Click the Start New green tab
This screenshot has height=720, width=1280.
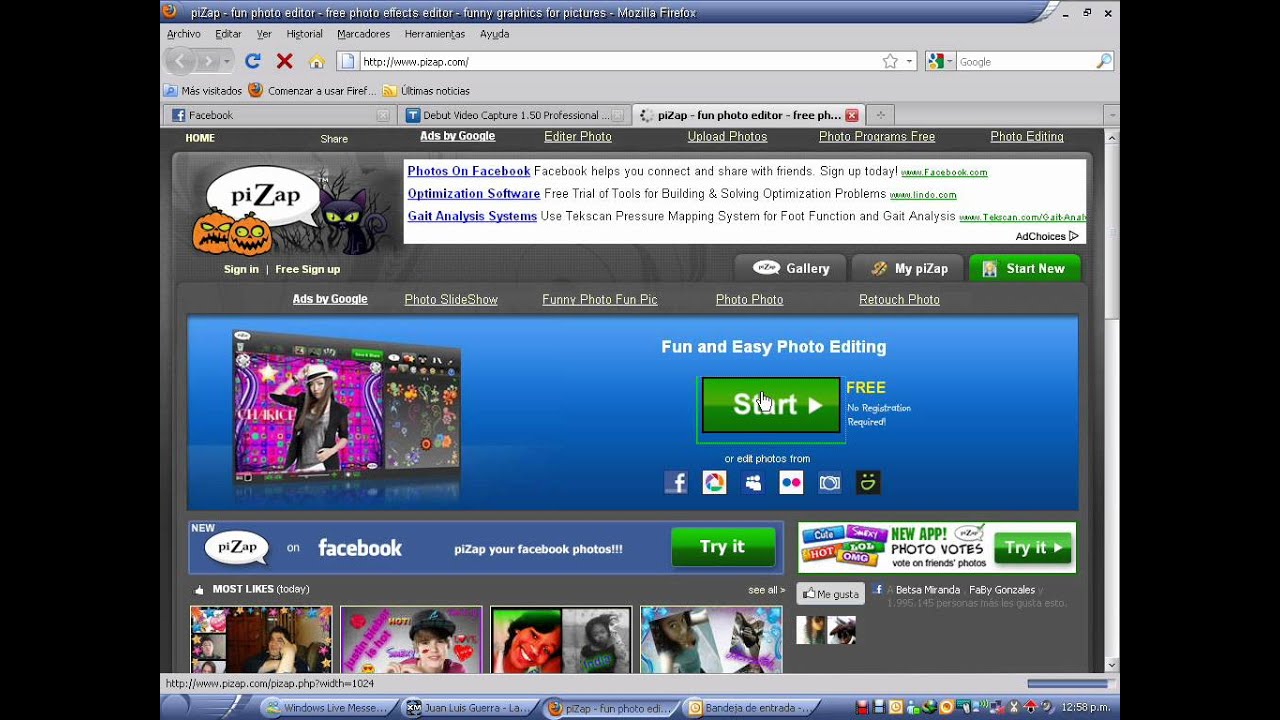tap(1024, 268)
